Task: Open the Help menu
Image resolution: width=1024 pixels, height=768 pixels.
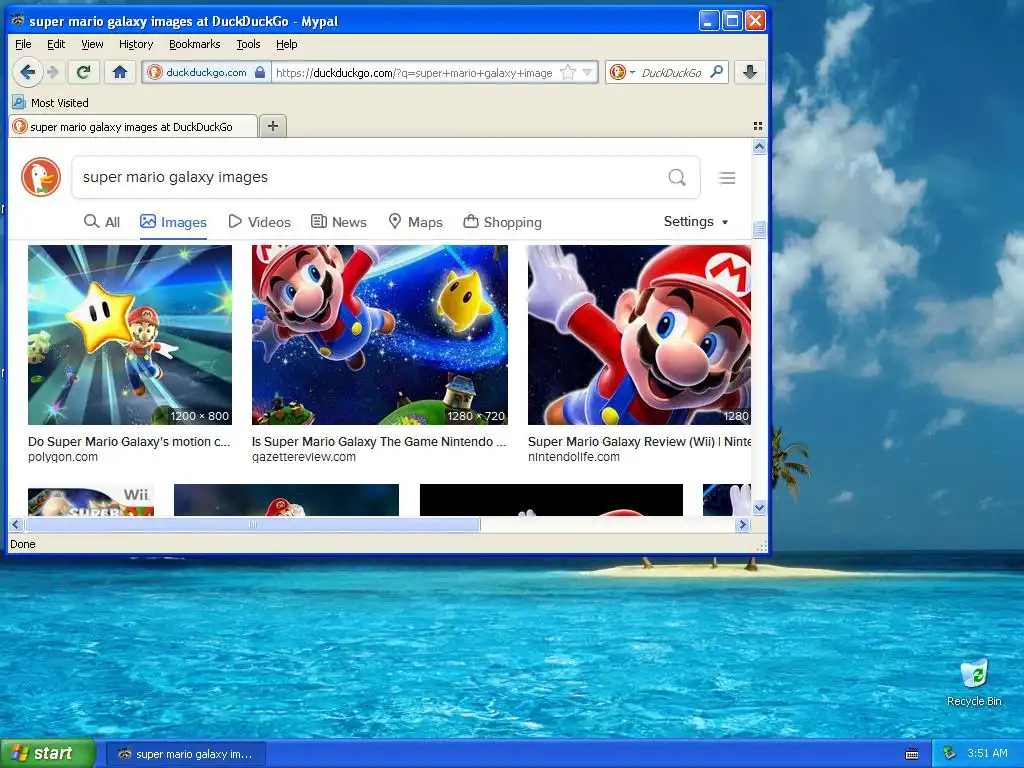Action: pos(287,44)
